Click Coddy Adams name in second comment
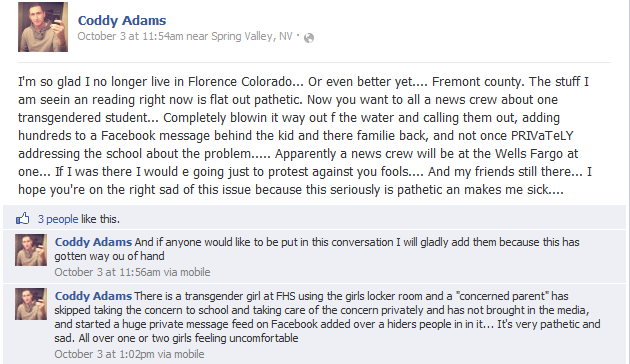 click(93, 296)
